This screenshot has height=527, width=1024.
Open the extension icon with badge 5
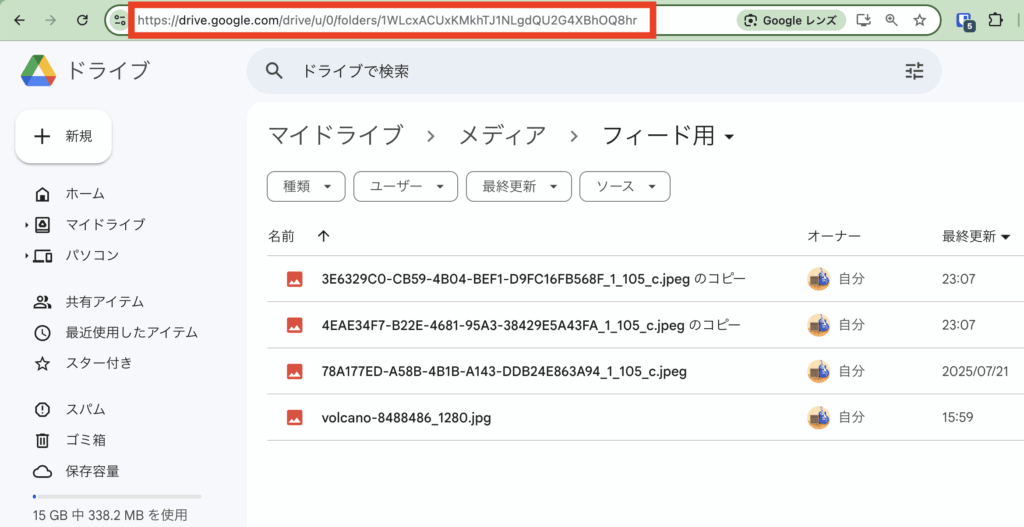965,22
